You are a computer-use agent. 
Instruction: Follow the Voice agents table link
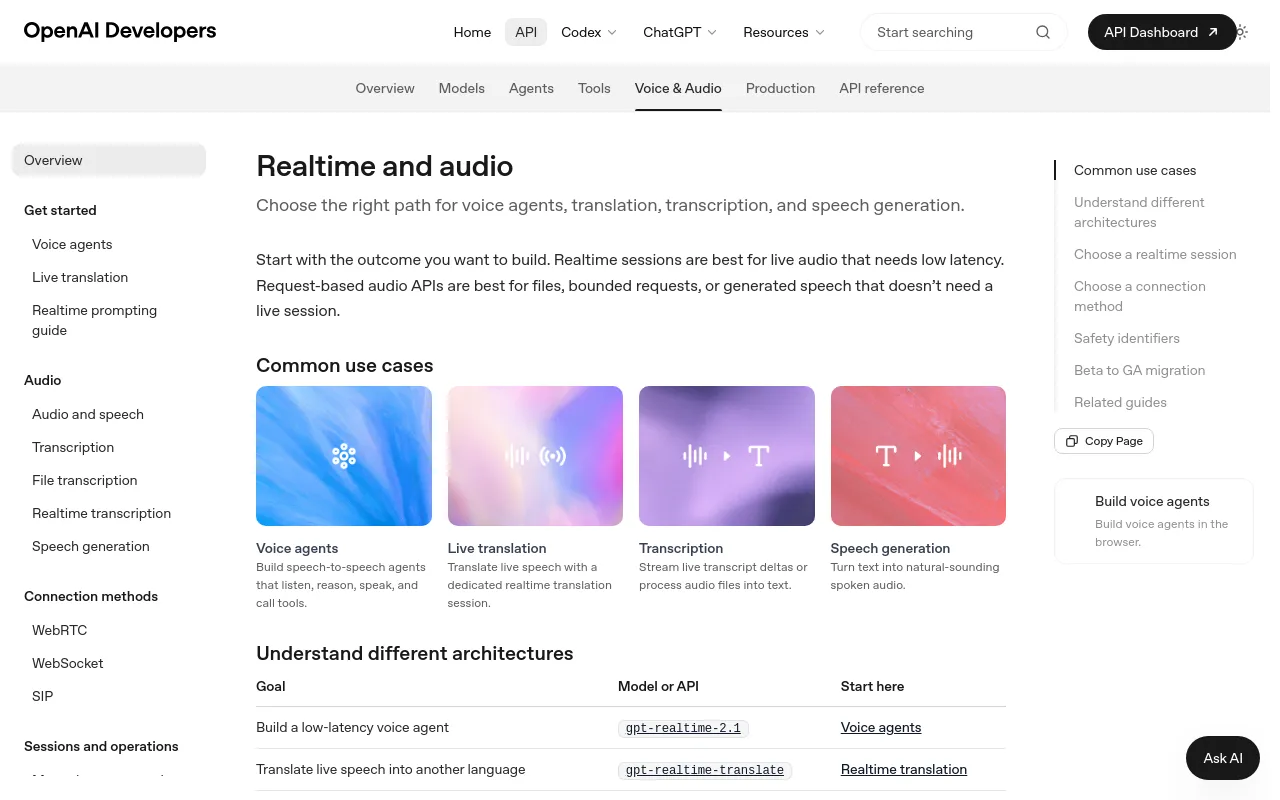point(881,727)
